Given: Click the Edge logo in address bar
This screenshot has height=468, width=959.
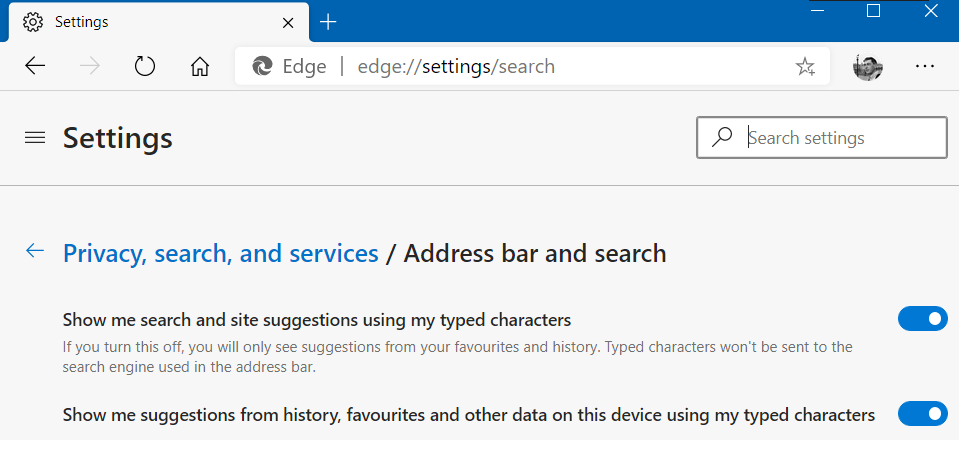Looking at the screenshot, I should coord(262,66).
